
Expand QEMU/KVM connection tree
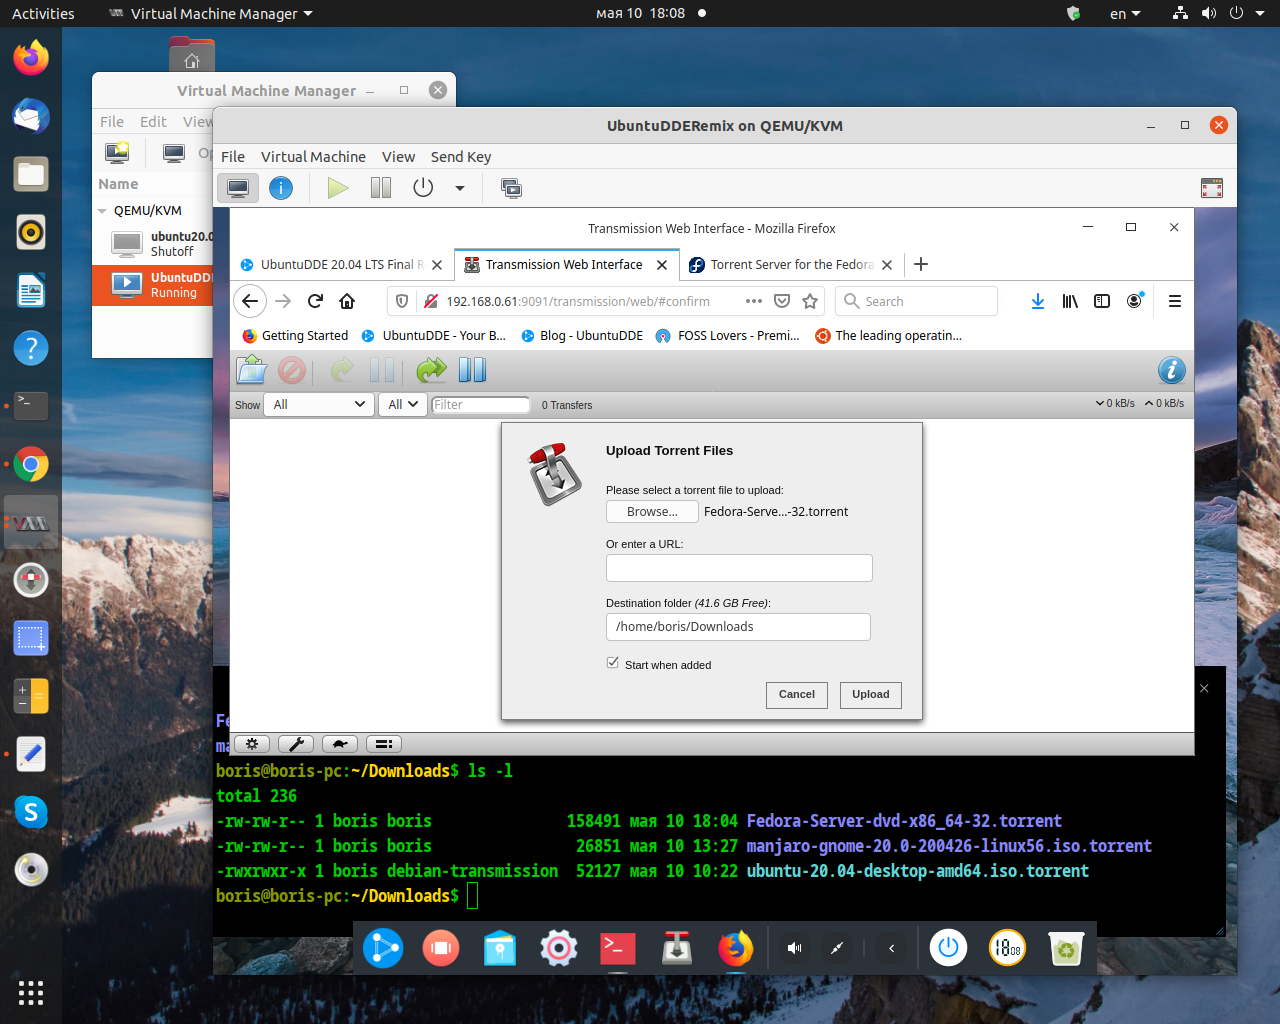click(x=102, y=211)
